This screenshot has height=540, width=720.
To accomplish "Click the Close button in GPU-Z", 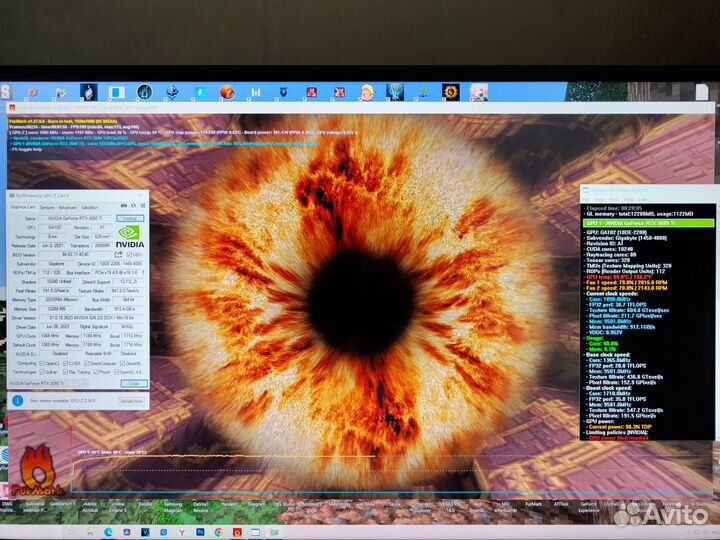I will pos(134,383).
